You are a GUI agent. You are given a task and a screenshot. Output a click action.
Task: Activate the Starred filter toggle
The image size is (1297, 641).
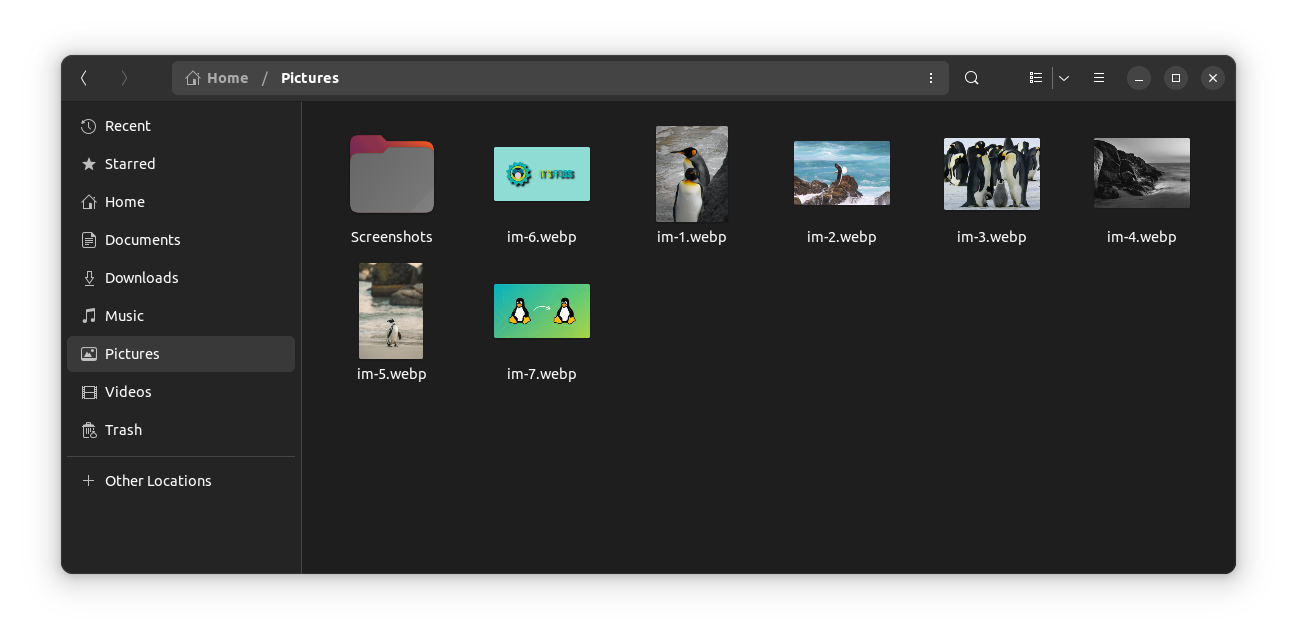(x=88, y=164)
